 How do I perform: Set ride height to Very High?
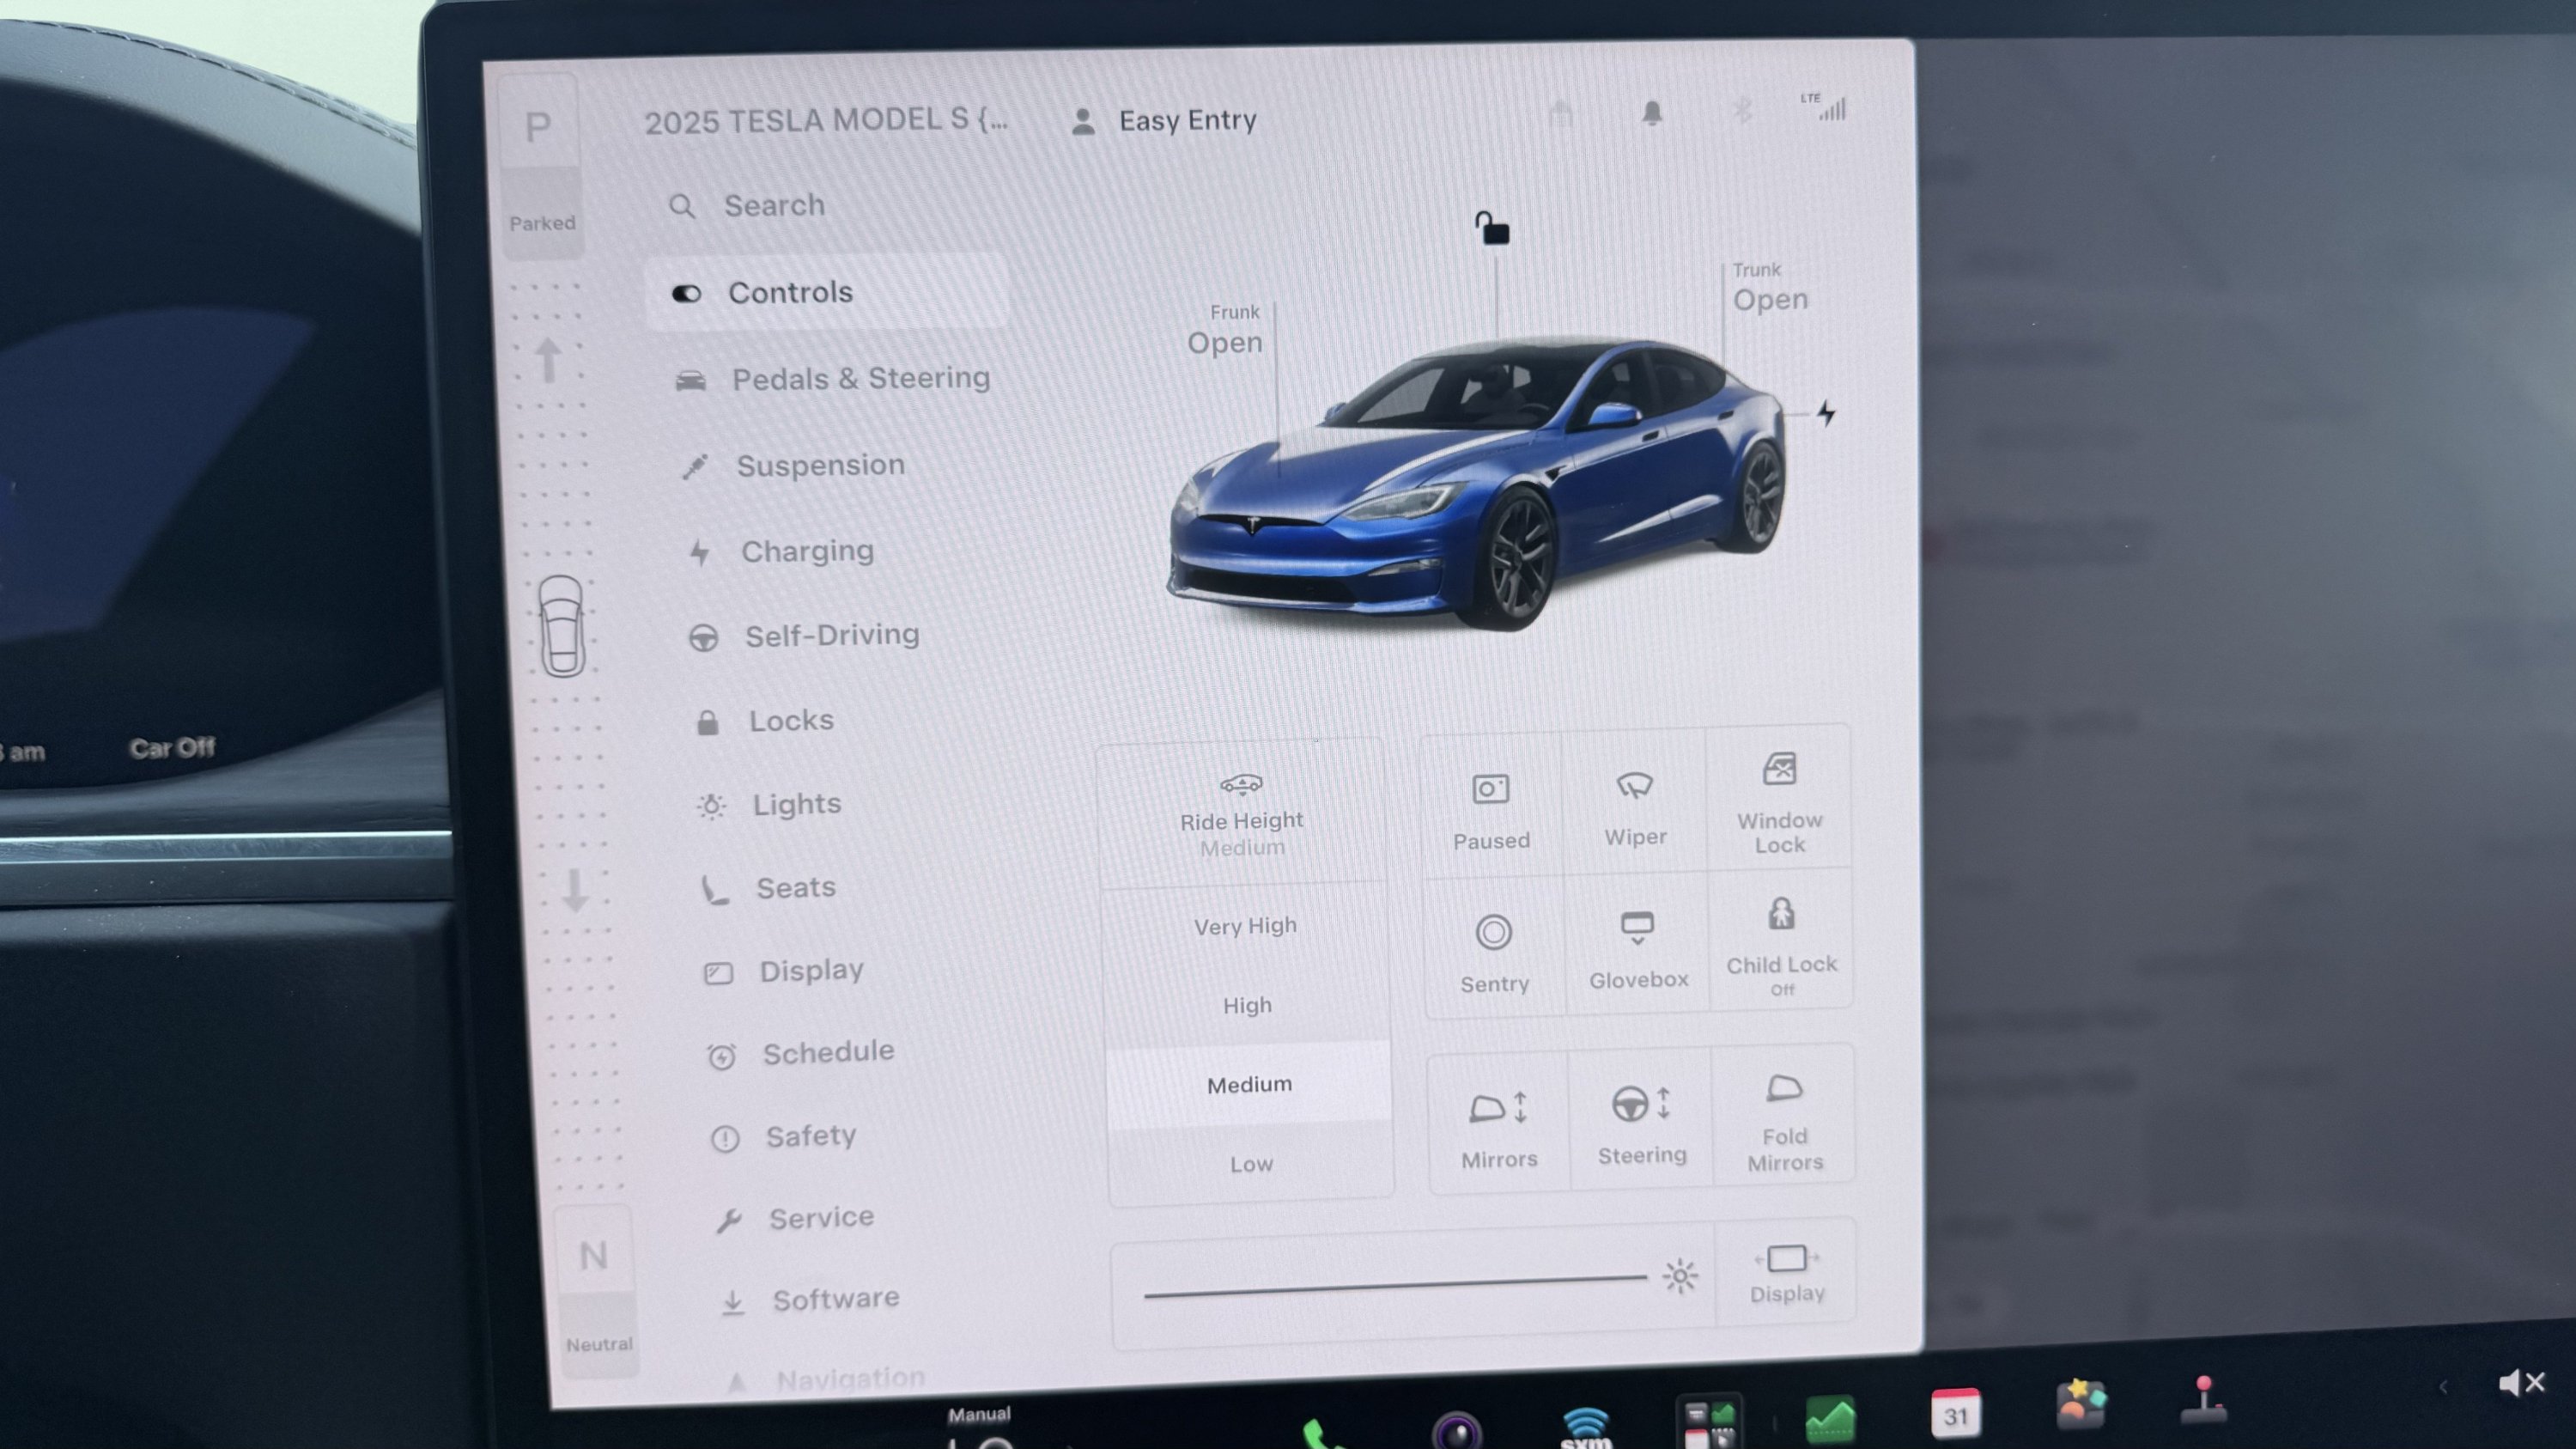coord(1245,927)
